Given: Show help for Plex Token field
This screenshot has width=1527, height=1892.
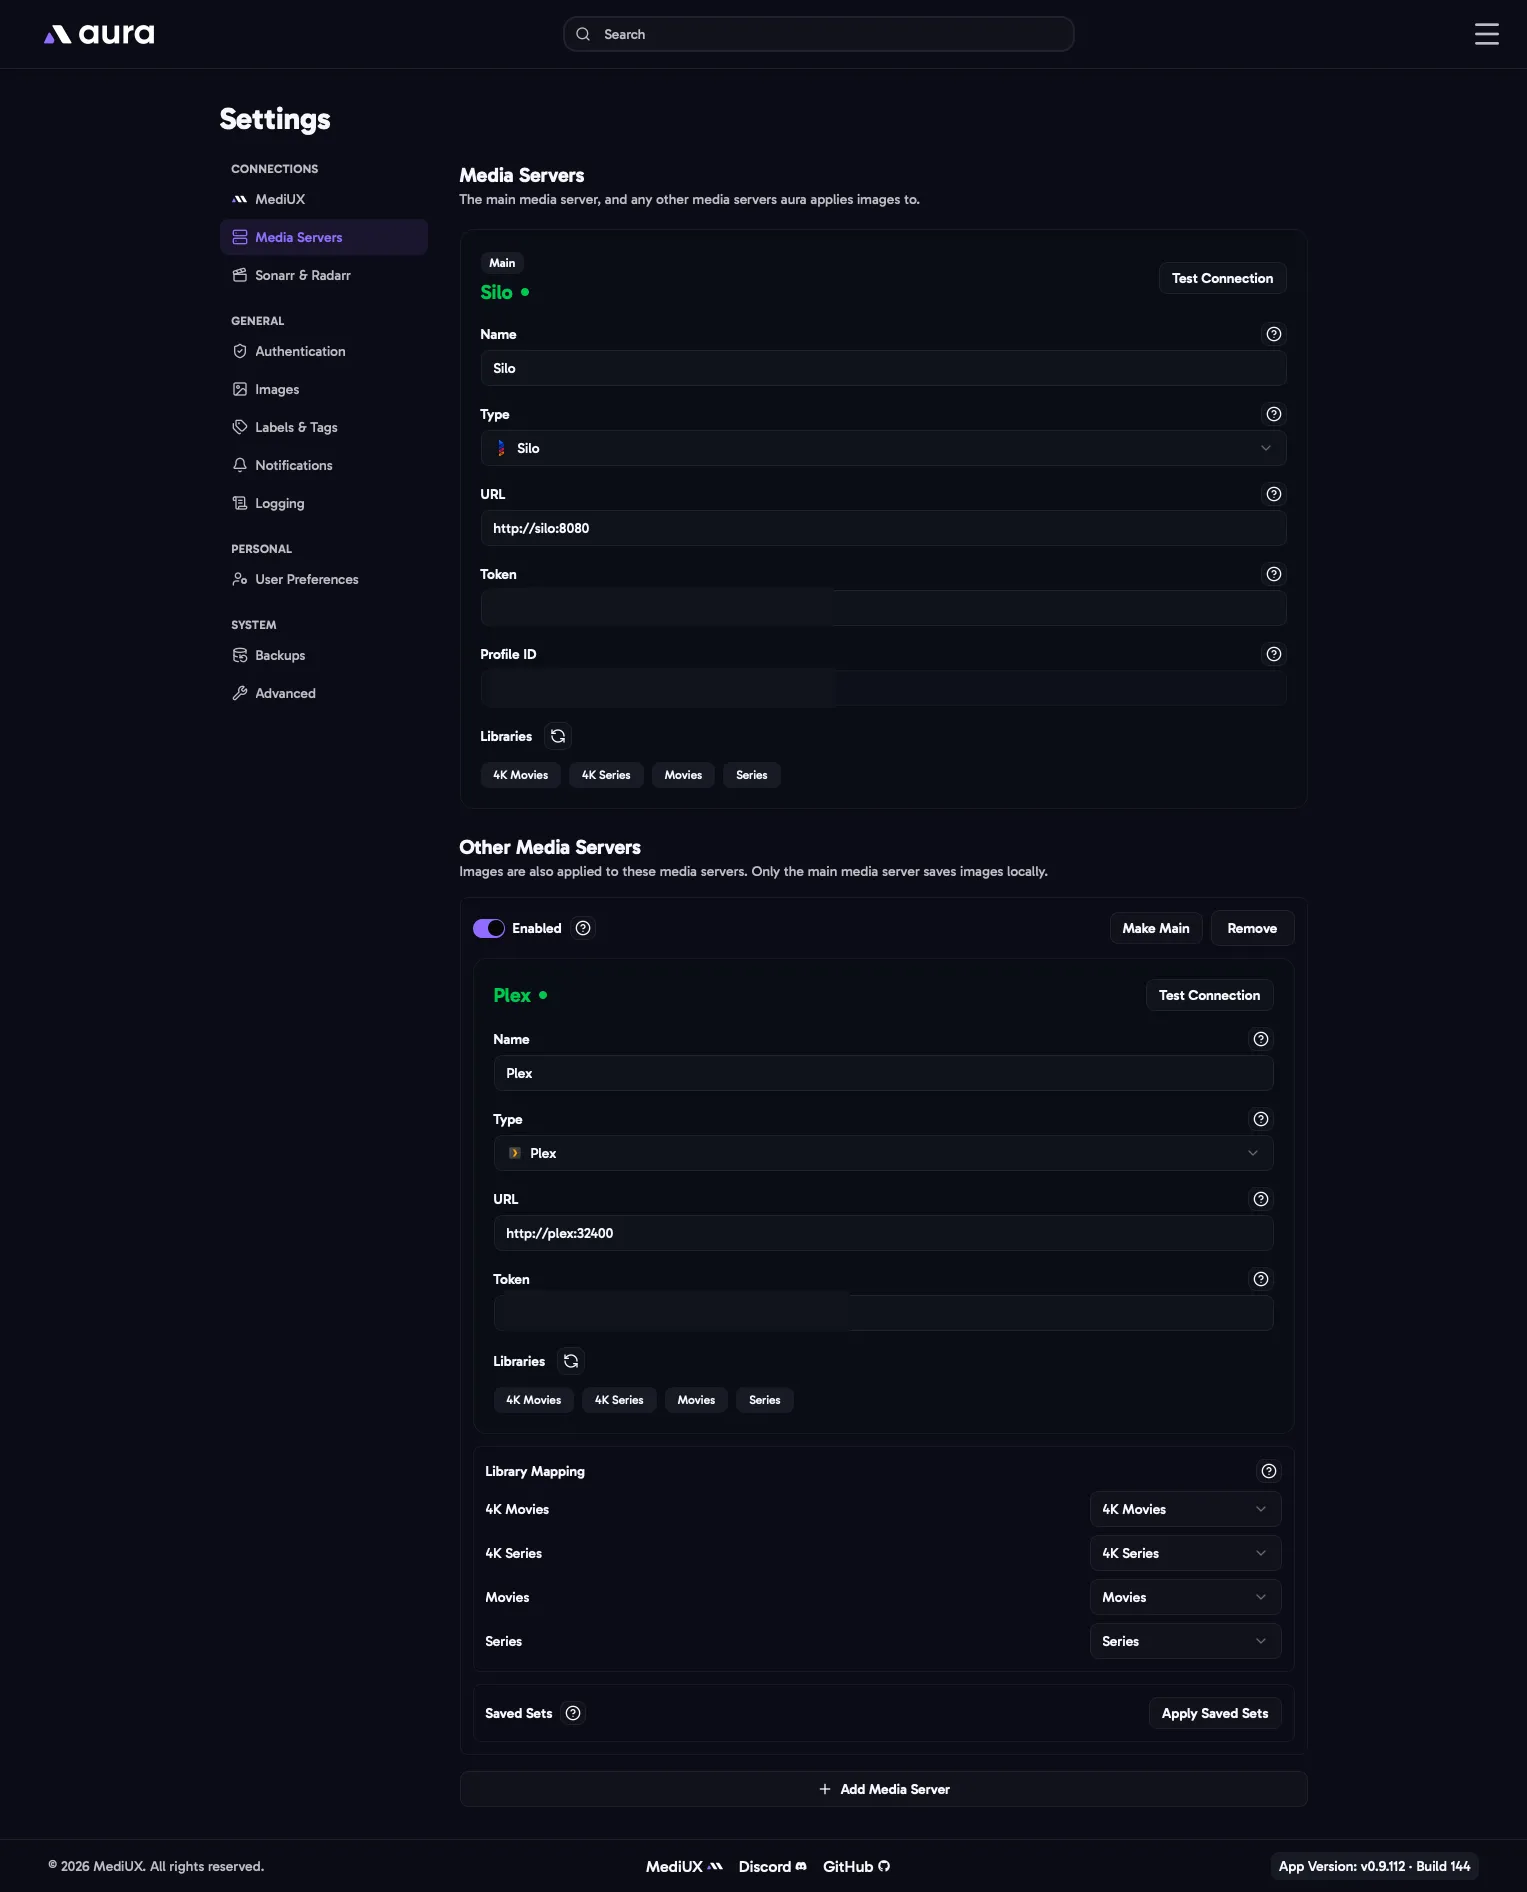Looking at the screenshot, I should coord(1260,1279).
